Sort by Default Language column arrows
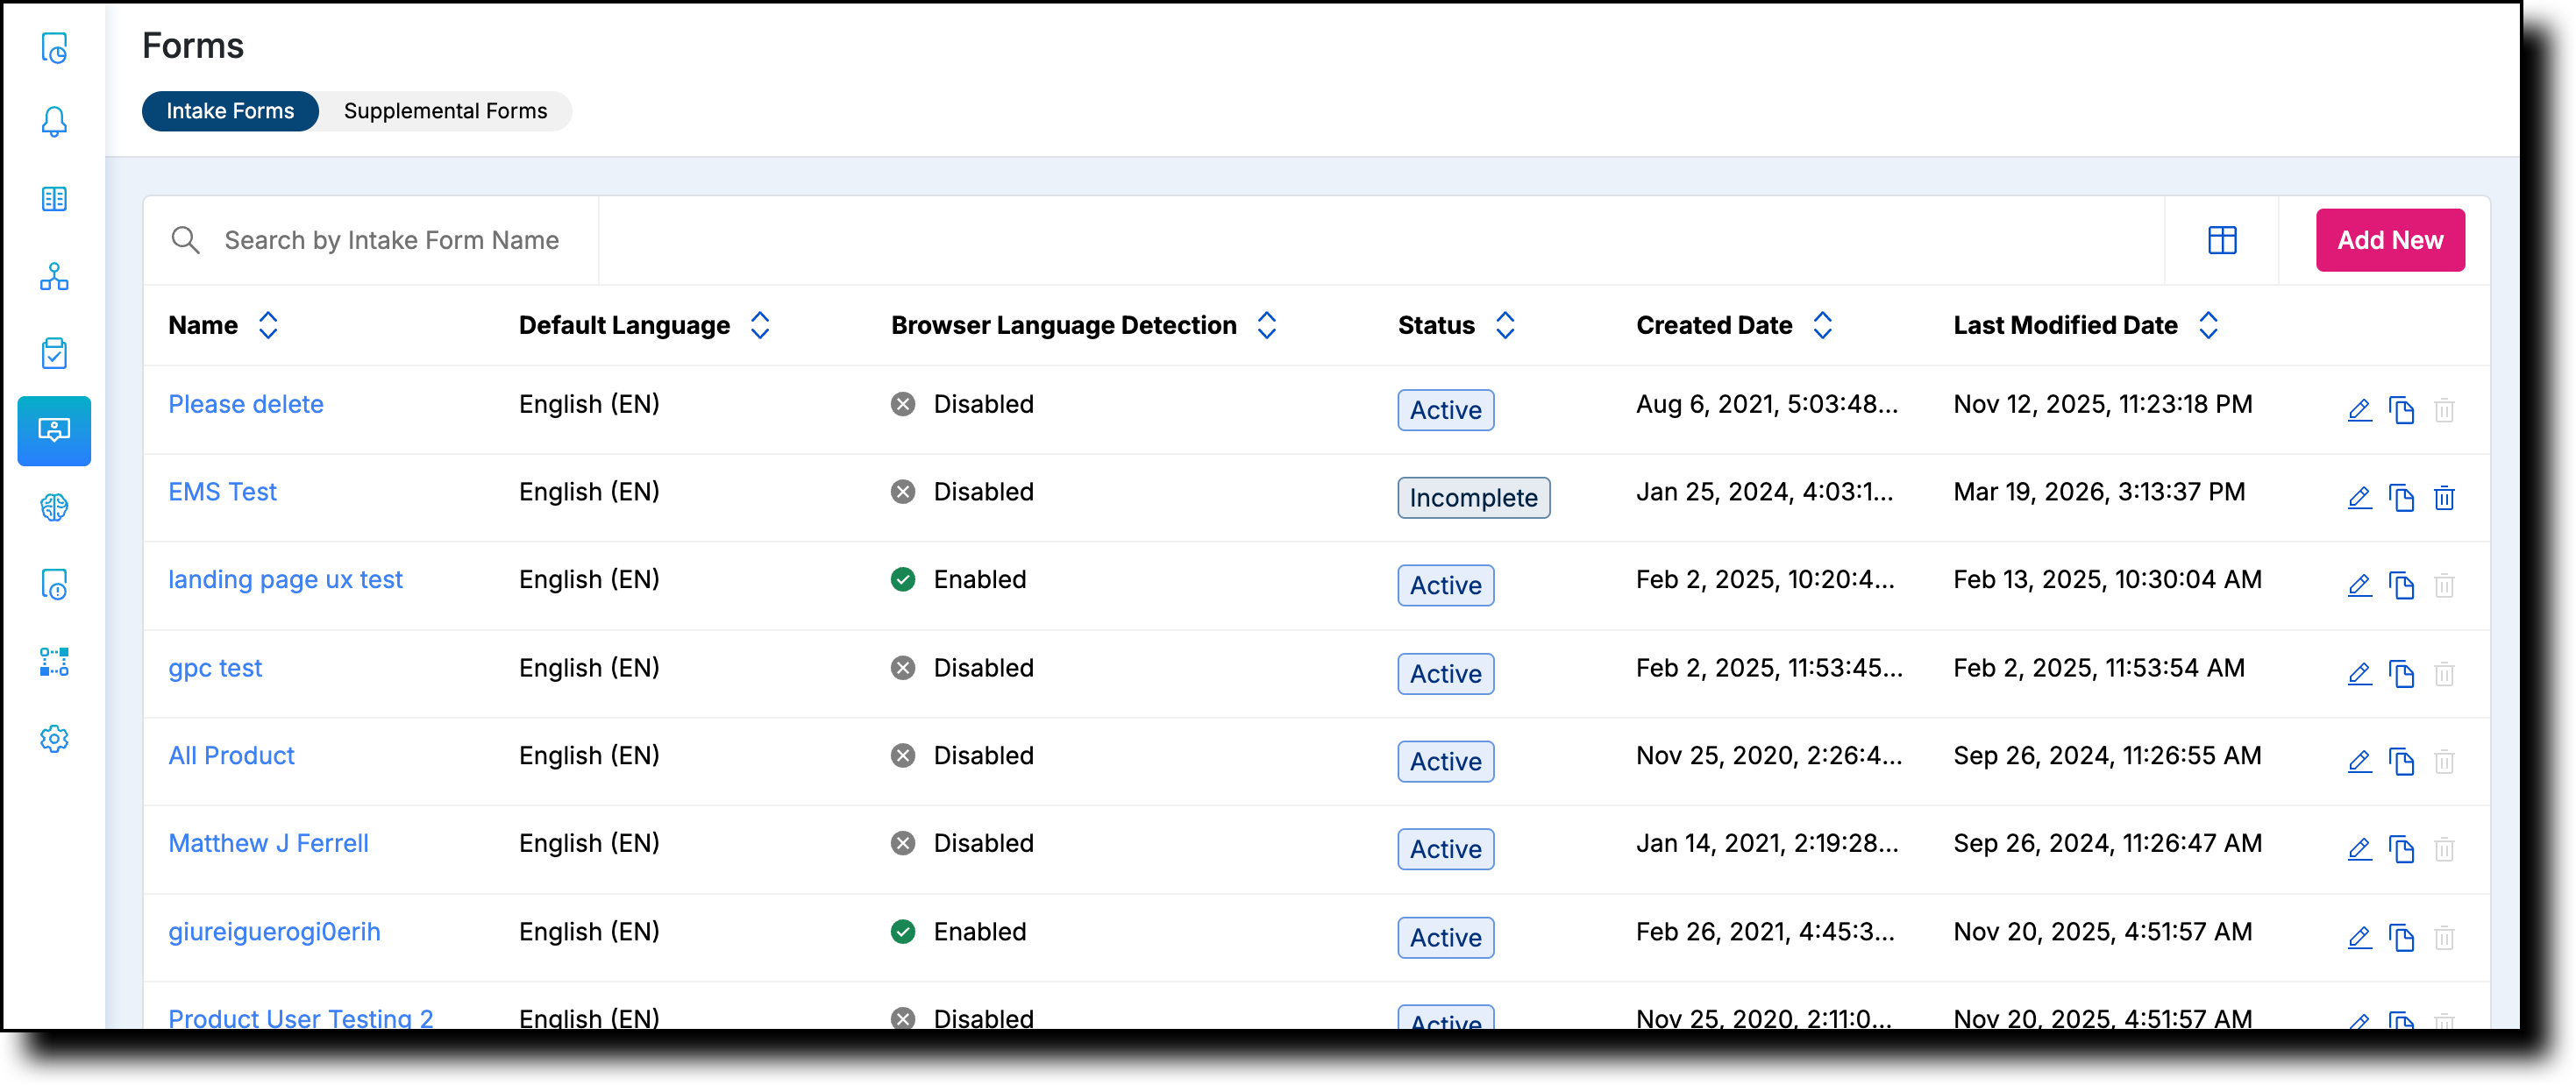2576x1085 pixels. (760, 325)
